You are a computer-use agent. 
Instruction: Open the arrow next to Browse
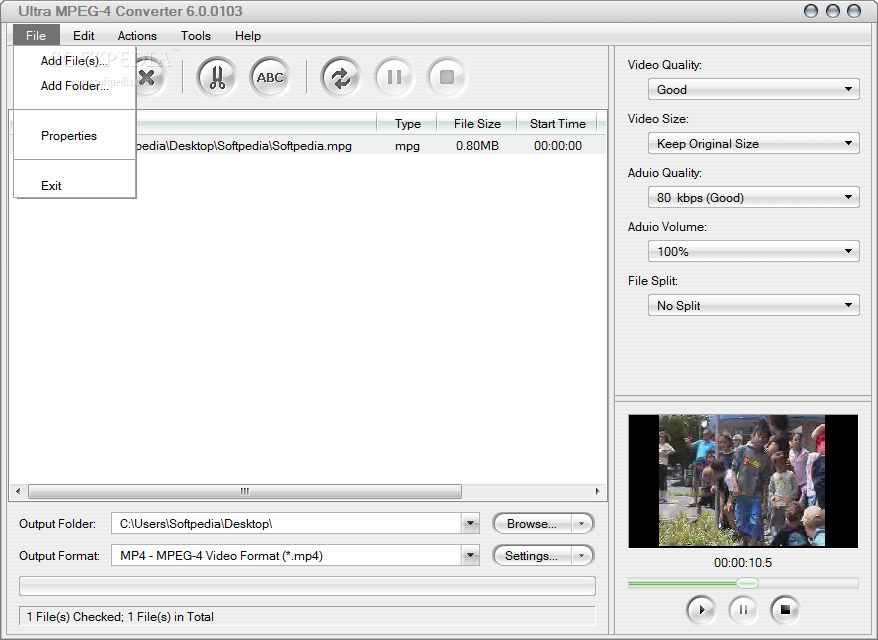[582, 524]
